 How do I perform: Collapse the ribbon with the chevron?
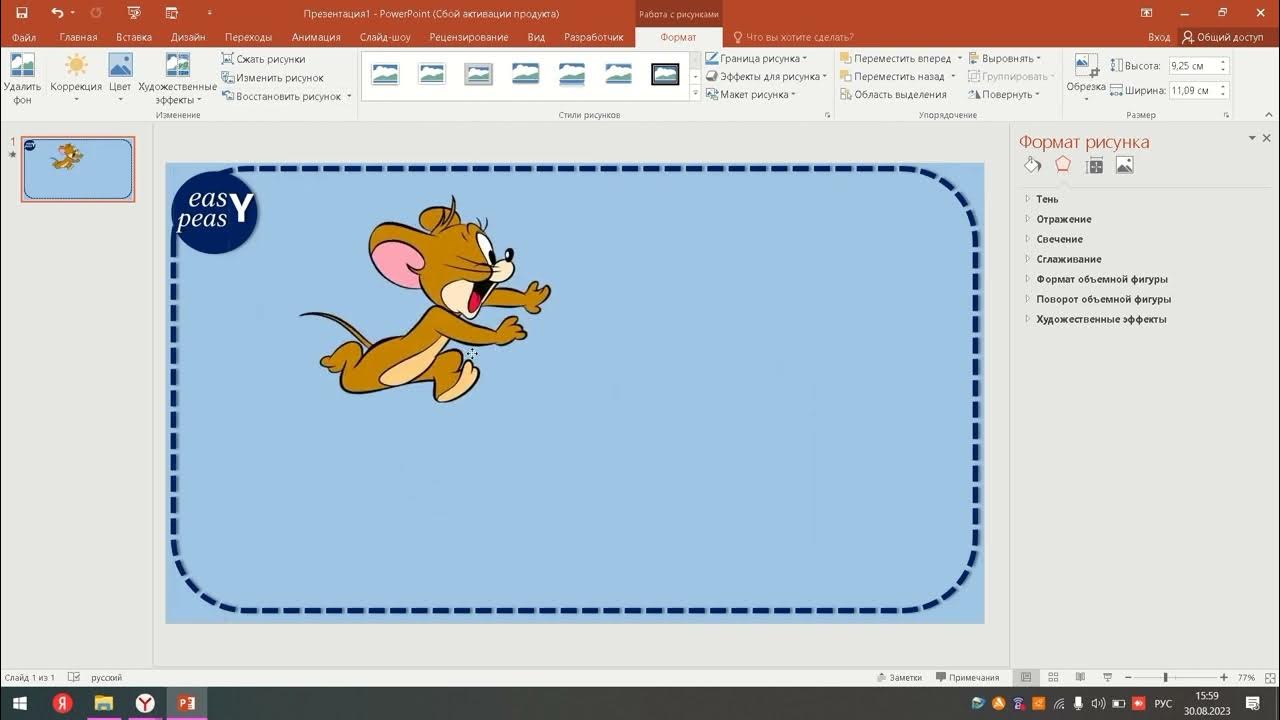coord(1267,114)
